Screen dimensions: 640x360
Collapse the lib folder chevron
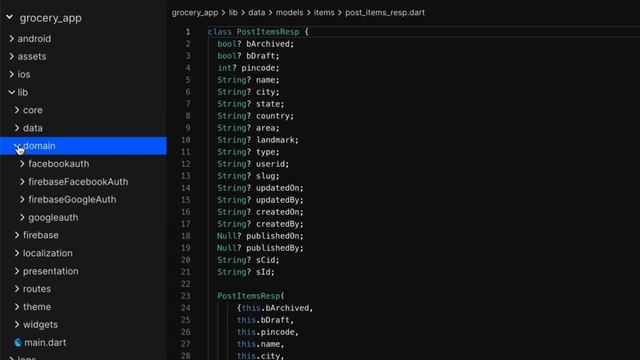[x=11, y=92]
